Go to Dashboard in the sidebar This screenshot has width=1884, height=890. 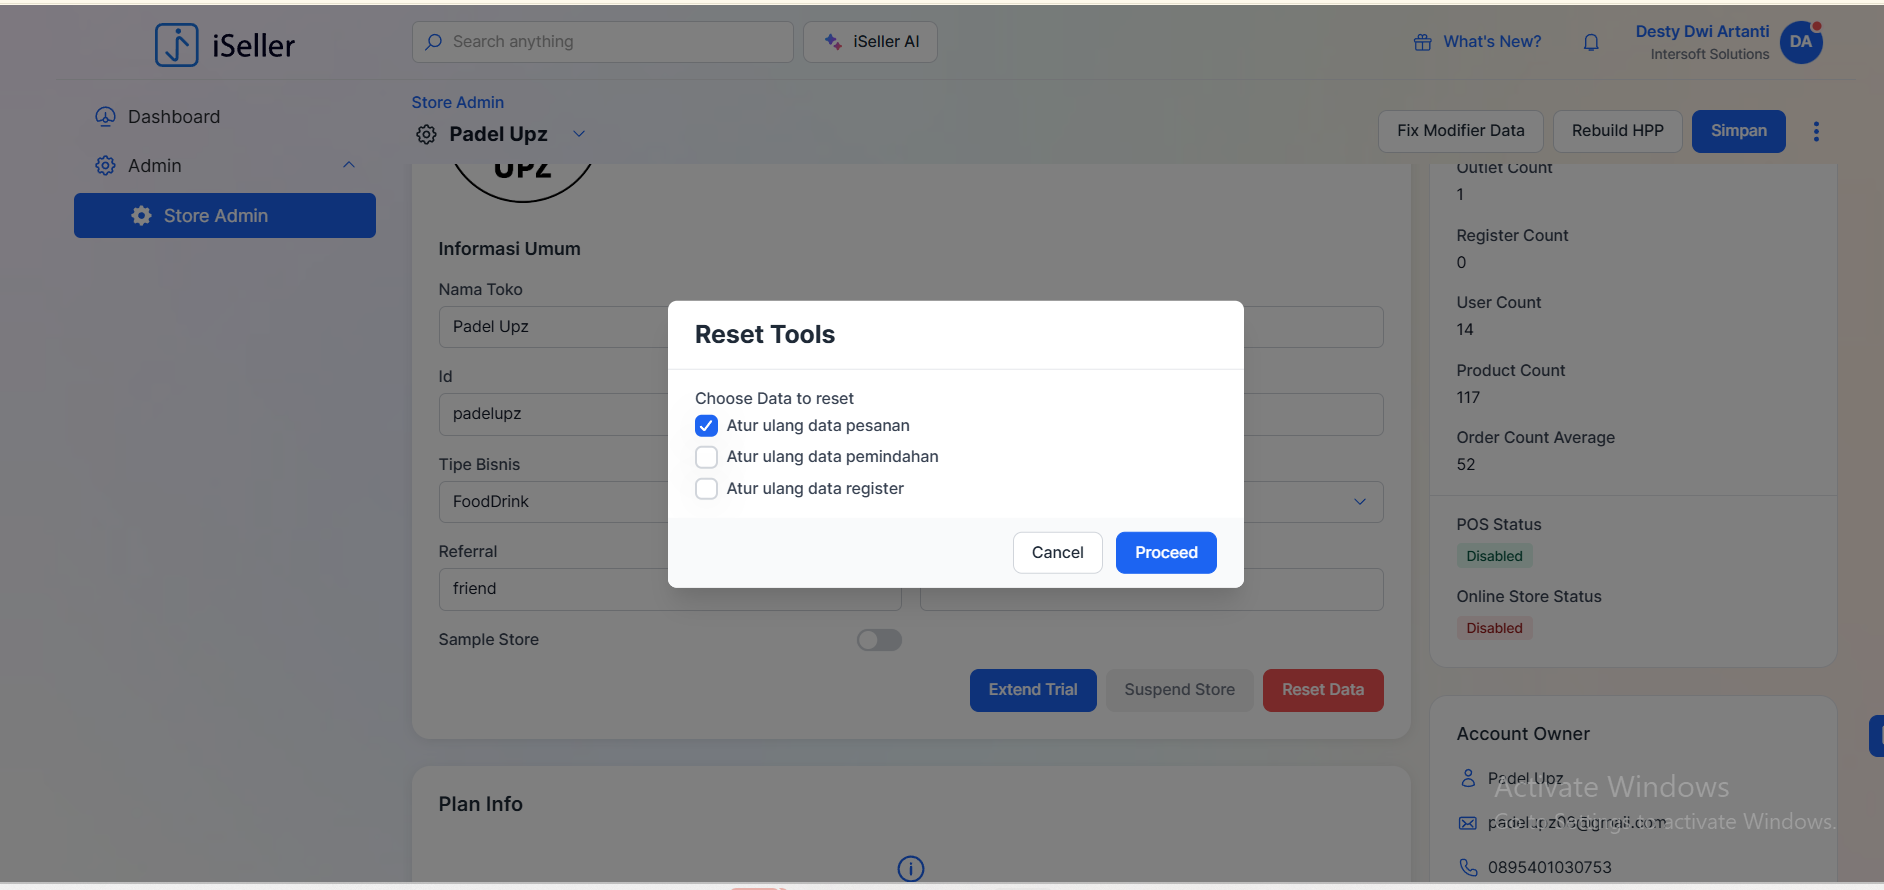[173, 117]
